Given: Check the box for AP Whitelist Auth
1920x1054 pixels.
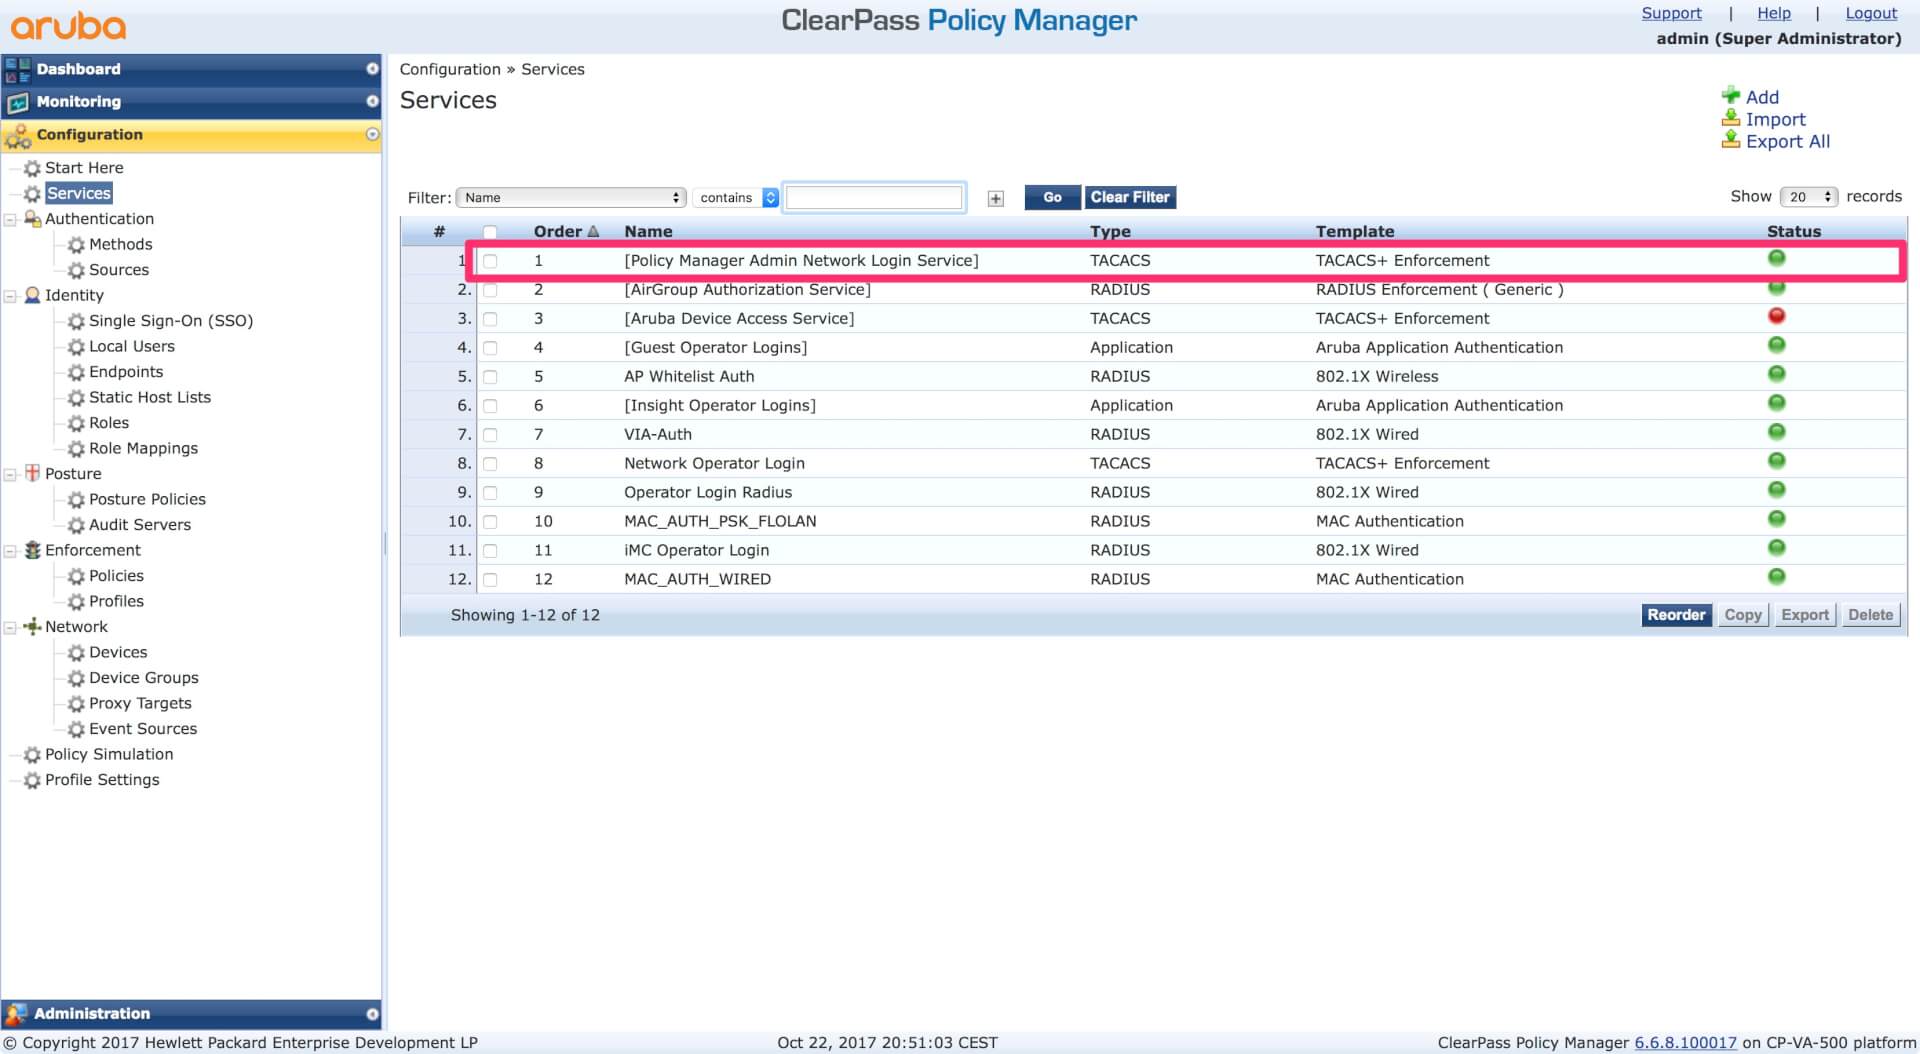Looking at the screenshot, I should click(x=490, y=377).
